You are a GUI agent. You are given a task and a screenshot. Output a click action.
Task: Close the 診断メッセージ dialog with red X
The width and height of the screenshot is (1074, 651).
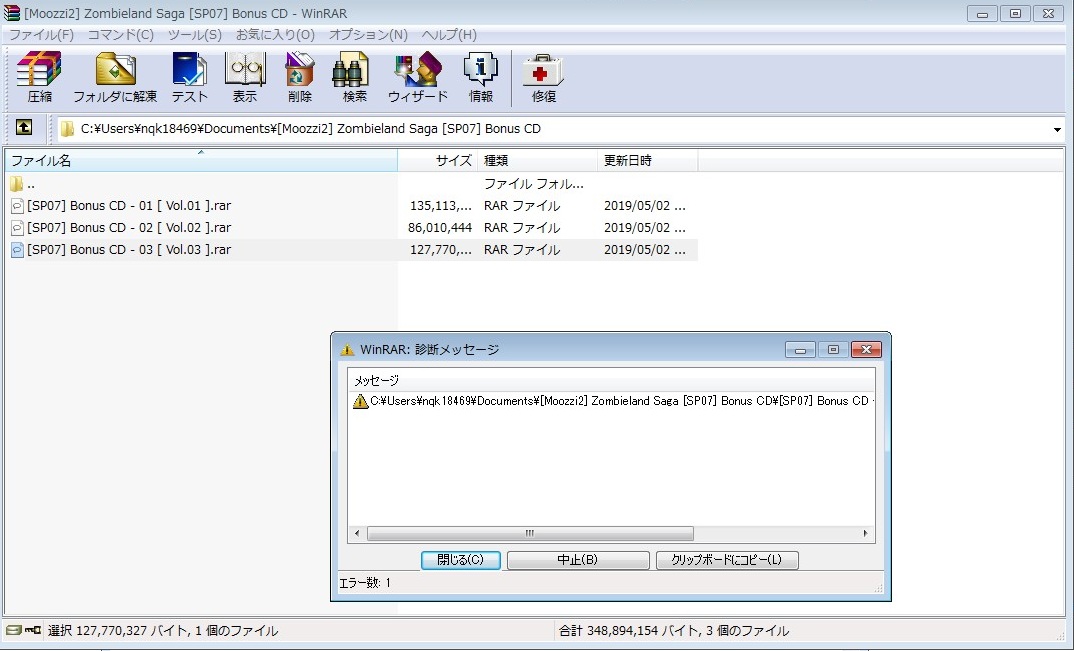pyautogui.click(x=866, y=350)
